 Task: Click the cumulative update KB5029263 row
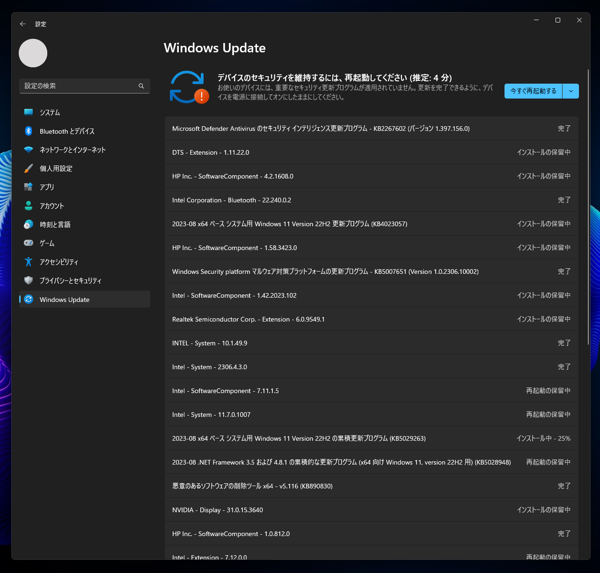click(371, 438)
